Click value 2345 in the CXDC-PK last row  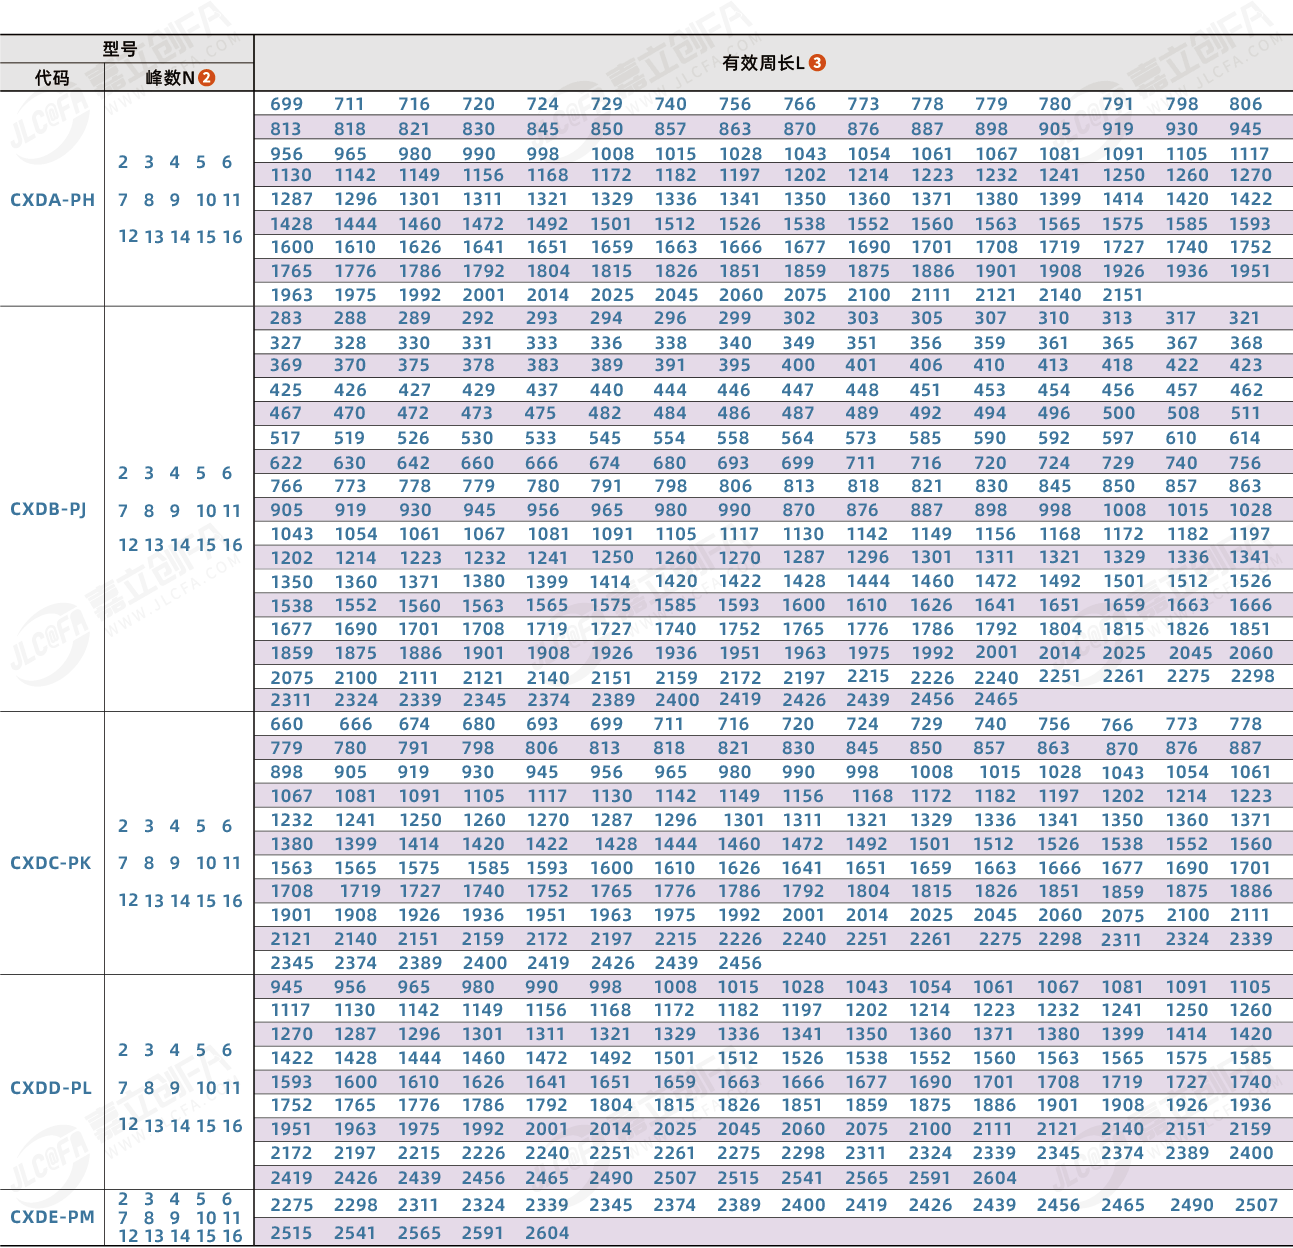tap(292, 963)
